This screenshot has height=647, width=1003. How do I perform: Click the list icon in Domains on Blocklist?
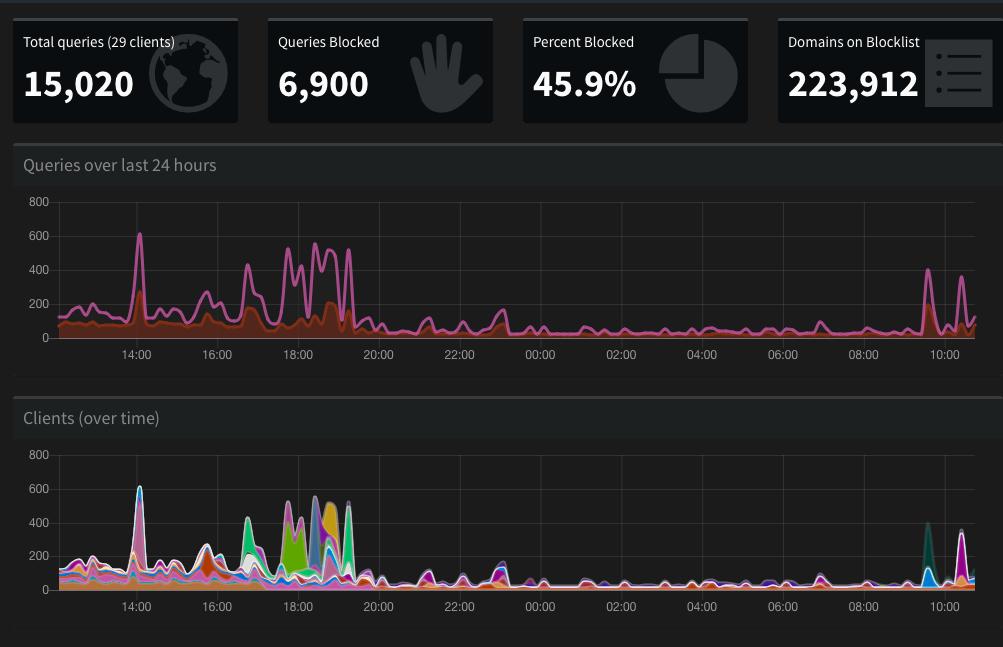[x=958, y=73]
